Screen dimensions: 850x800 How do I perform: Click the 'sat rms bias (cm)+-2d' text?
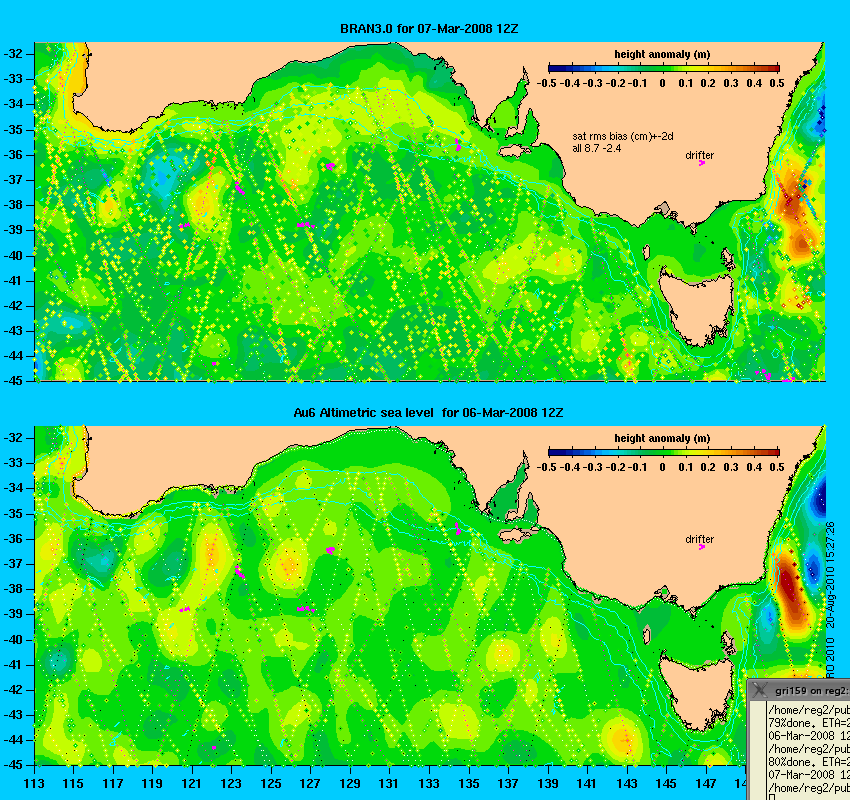623,137
